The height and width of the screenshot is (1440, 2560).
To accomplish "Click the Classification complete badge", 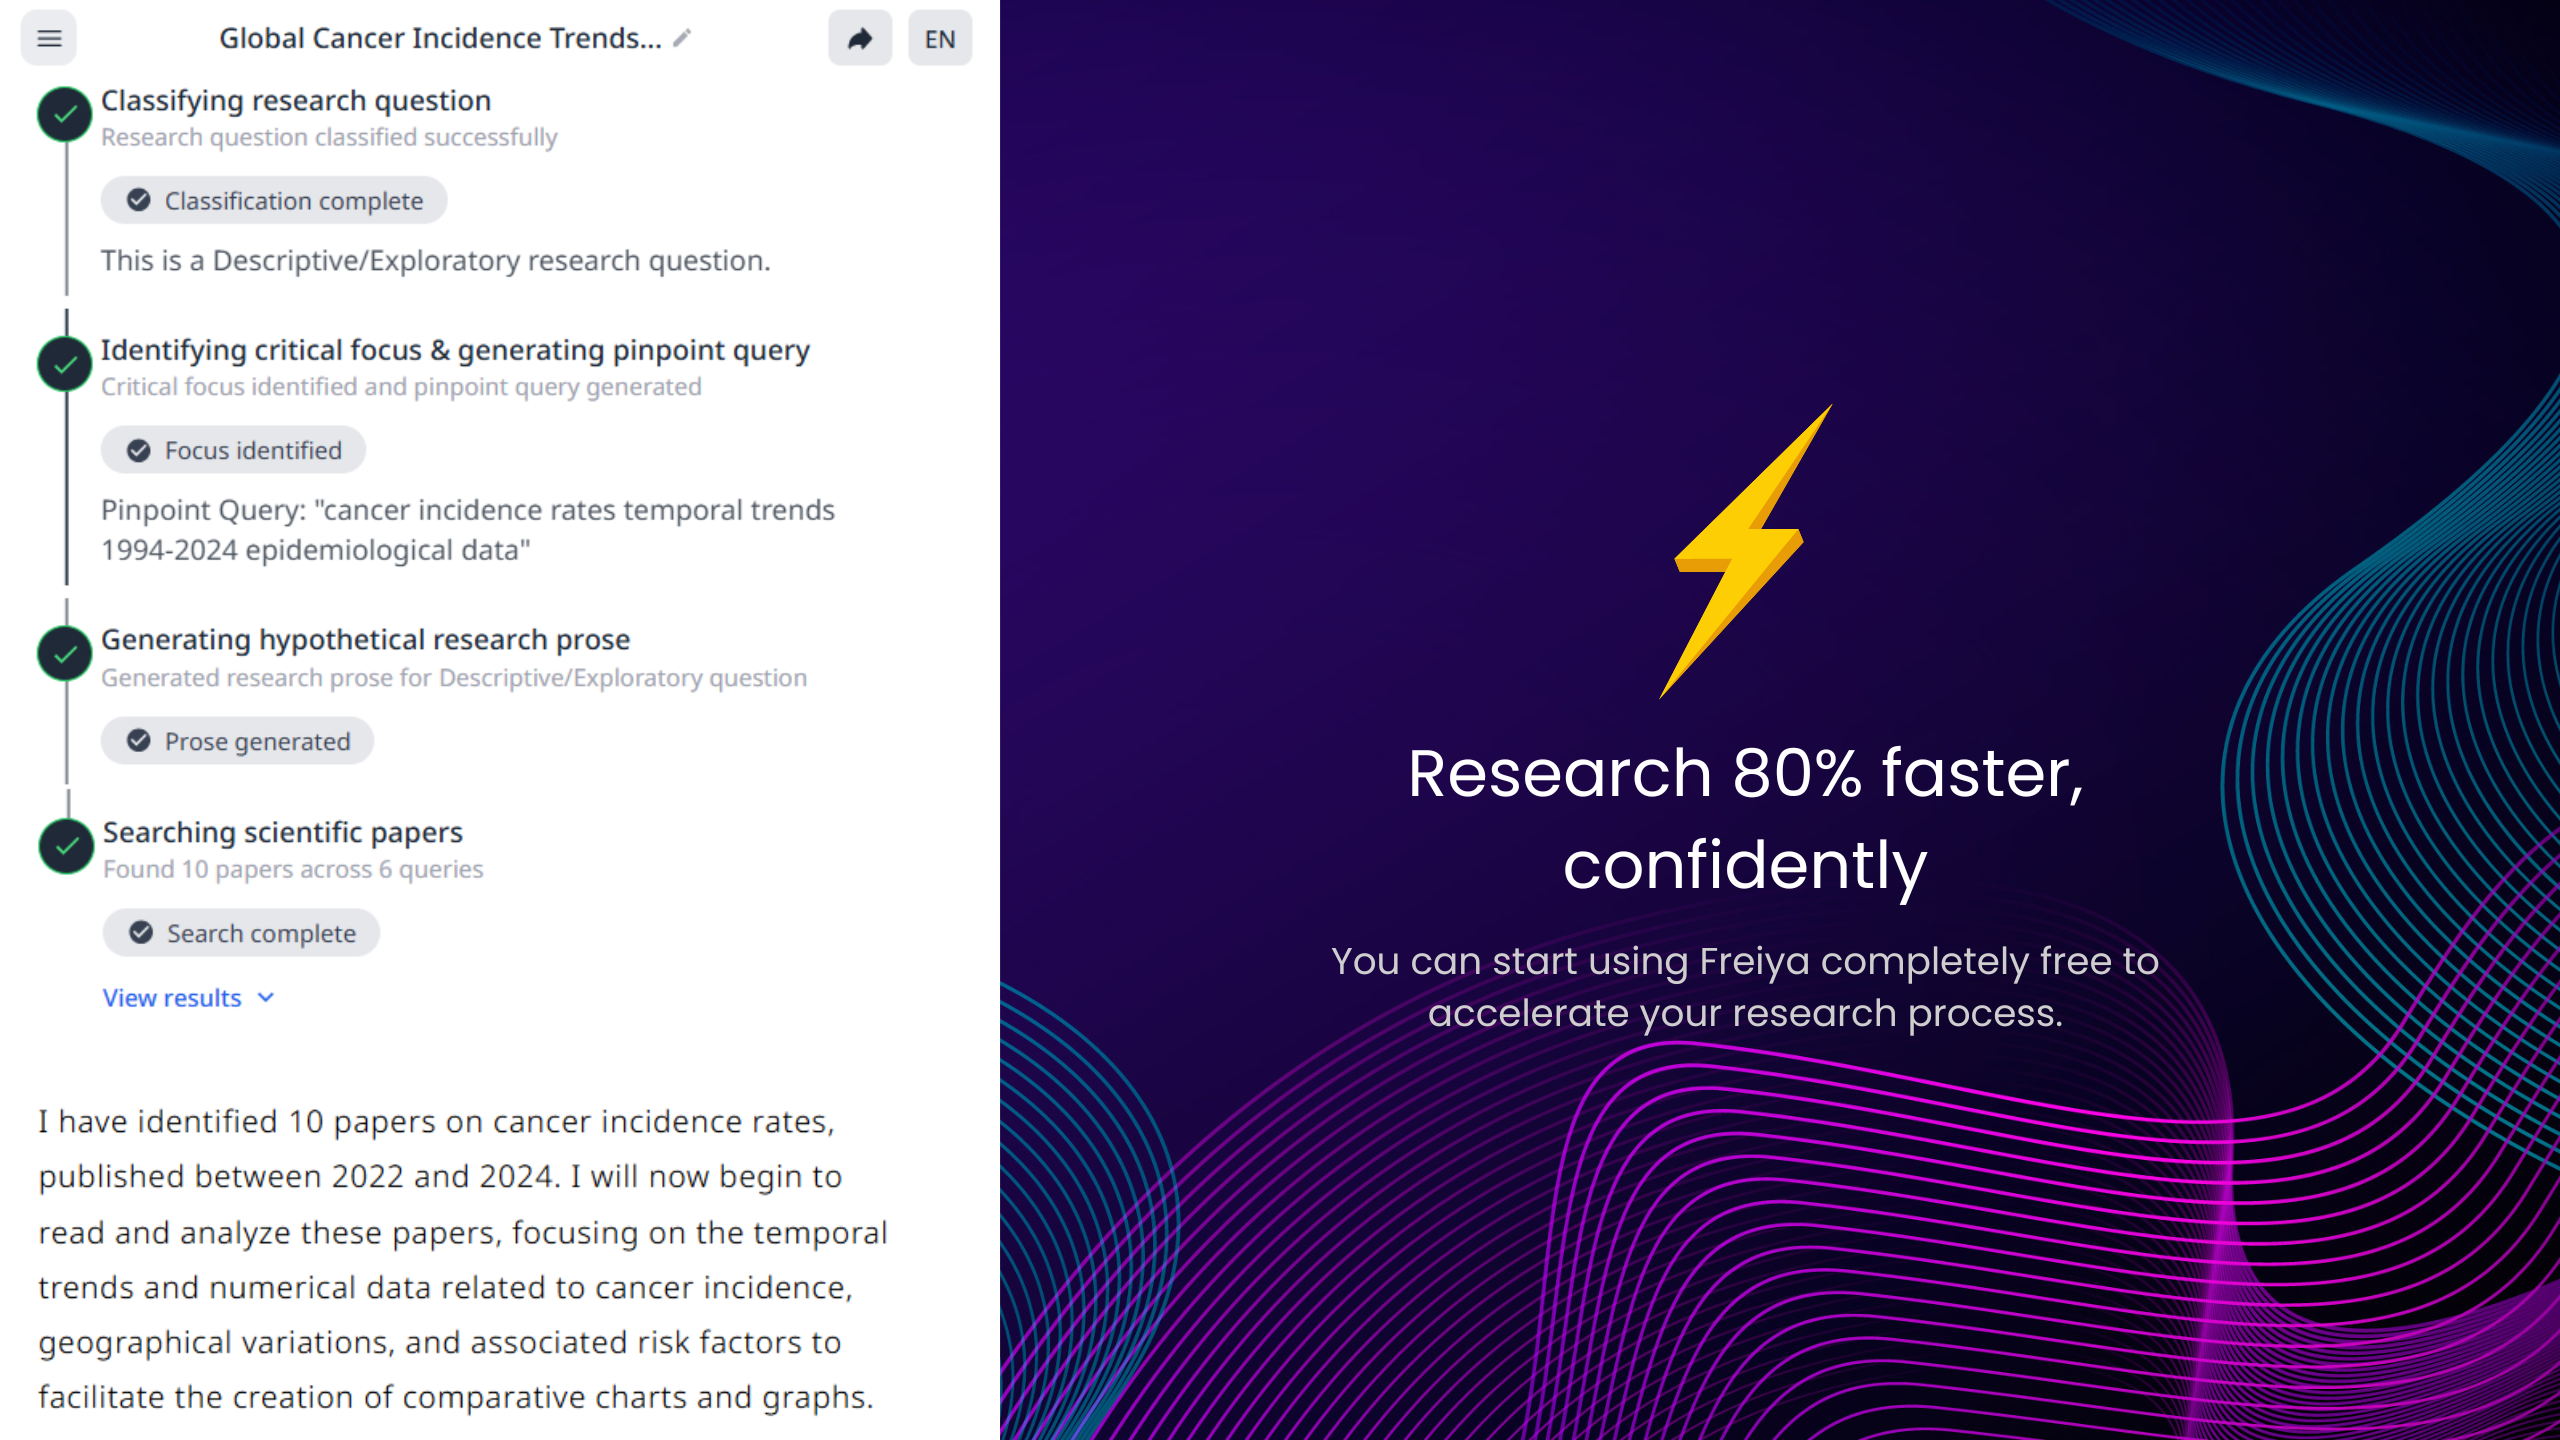I will [x=274, y=201].
